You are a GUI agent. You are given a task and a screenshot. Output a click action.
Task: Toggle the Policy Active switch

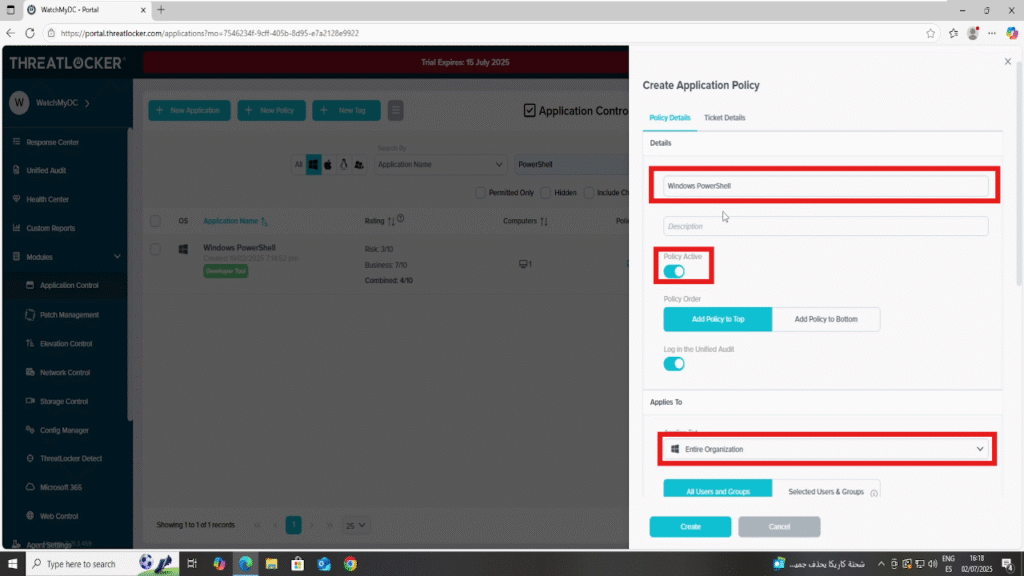pos(674,272)
